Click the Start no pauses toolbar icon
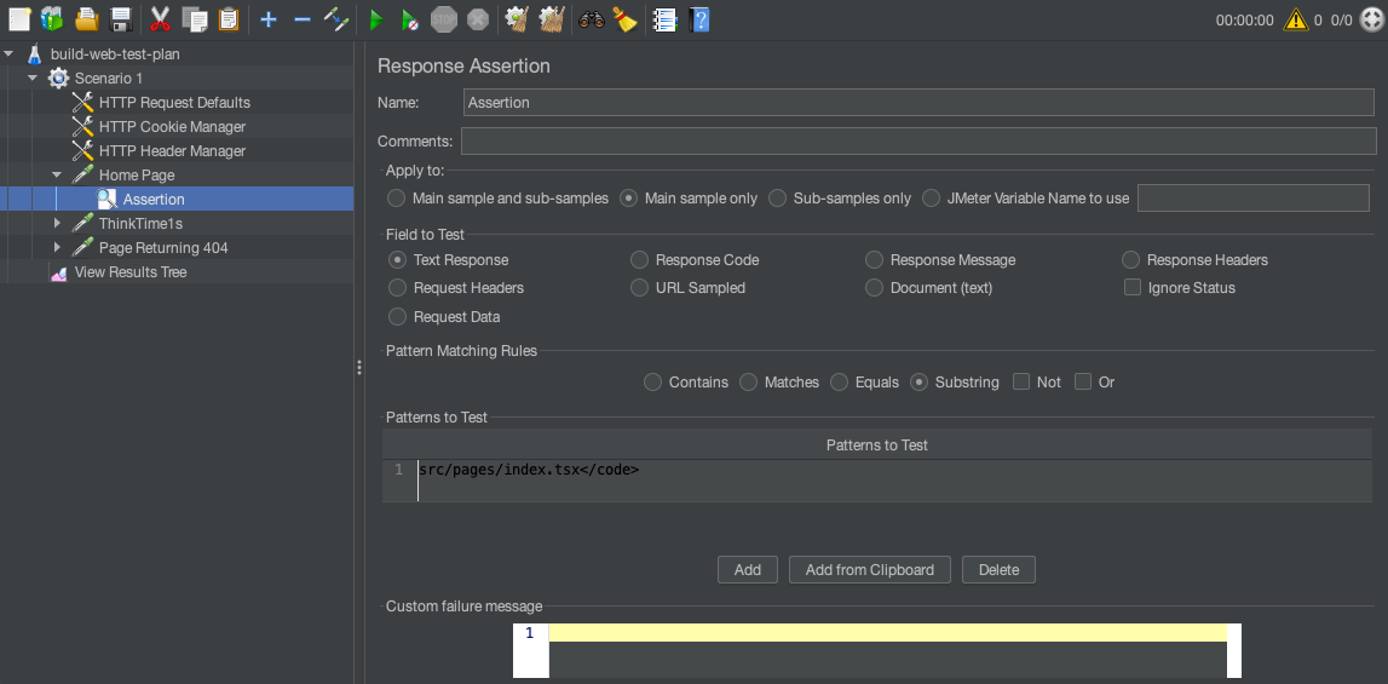The width and height of the screenshot is (1388, 684). point(409,17)
